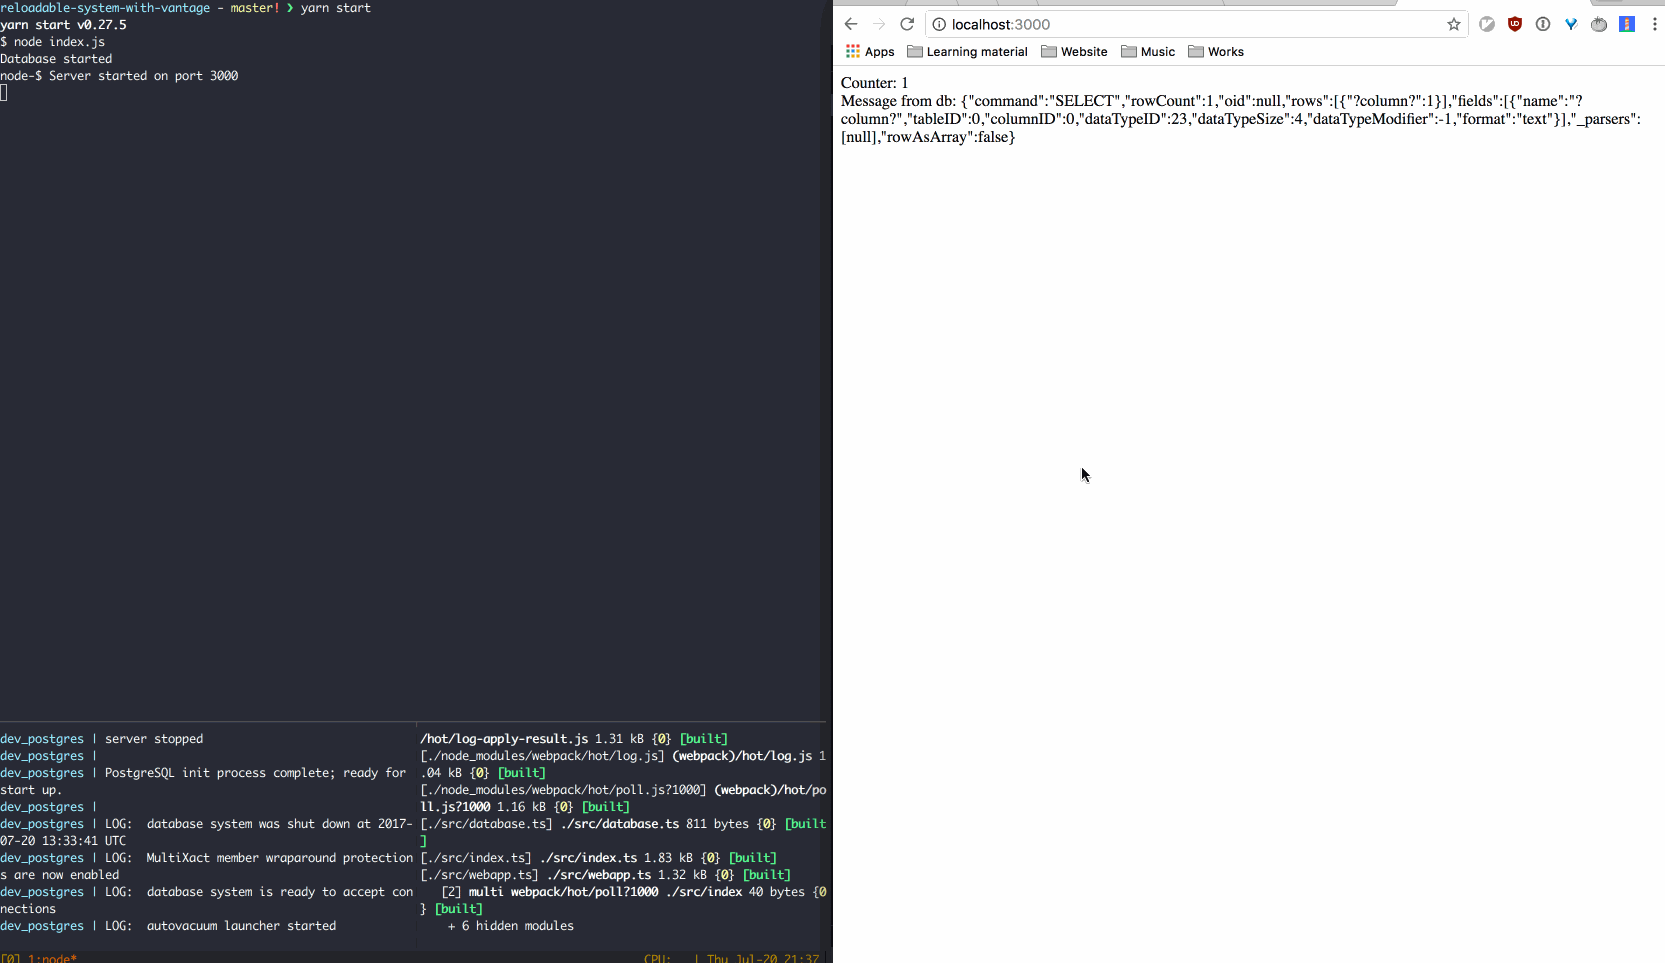Screen dimensions: 1665x963
Task: Open the Website bookmark folder
Action: pos(1074,52)
